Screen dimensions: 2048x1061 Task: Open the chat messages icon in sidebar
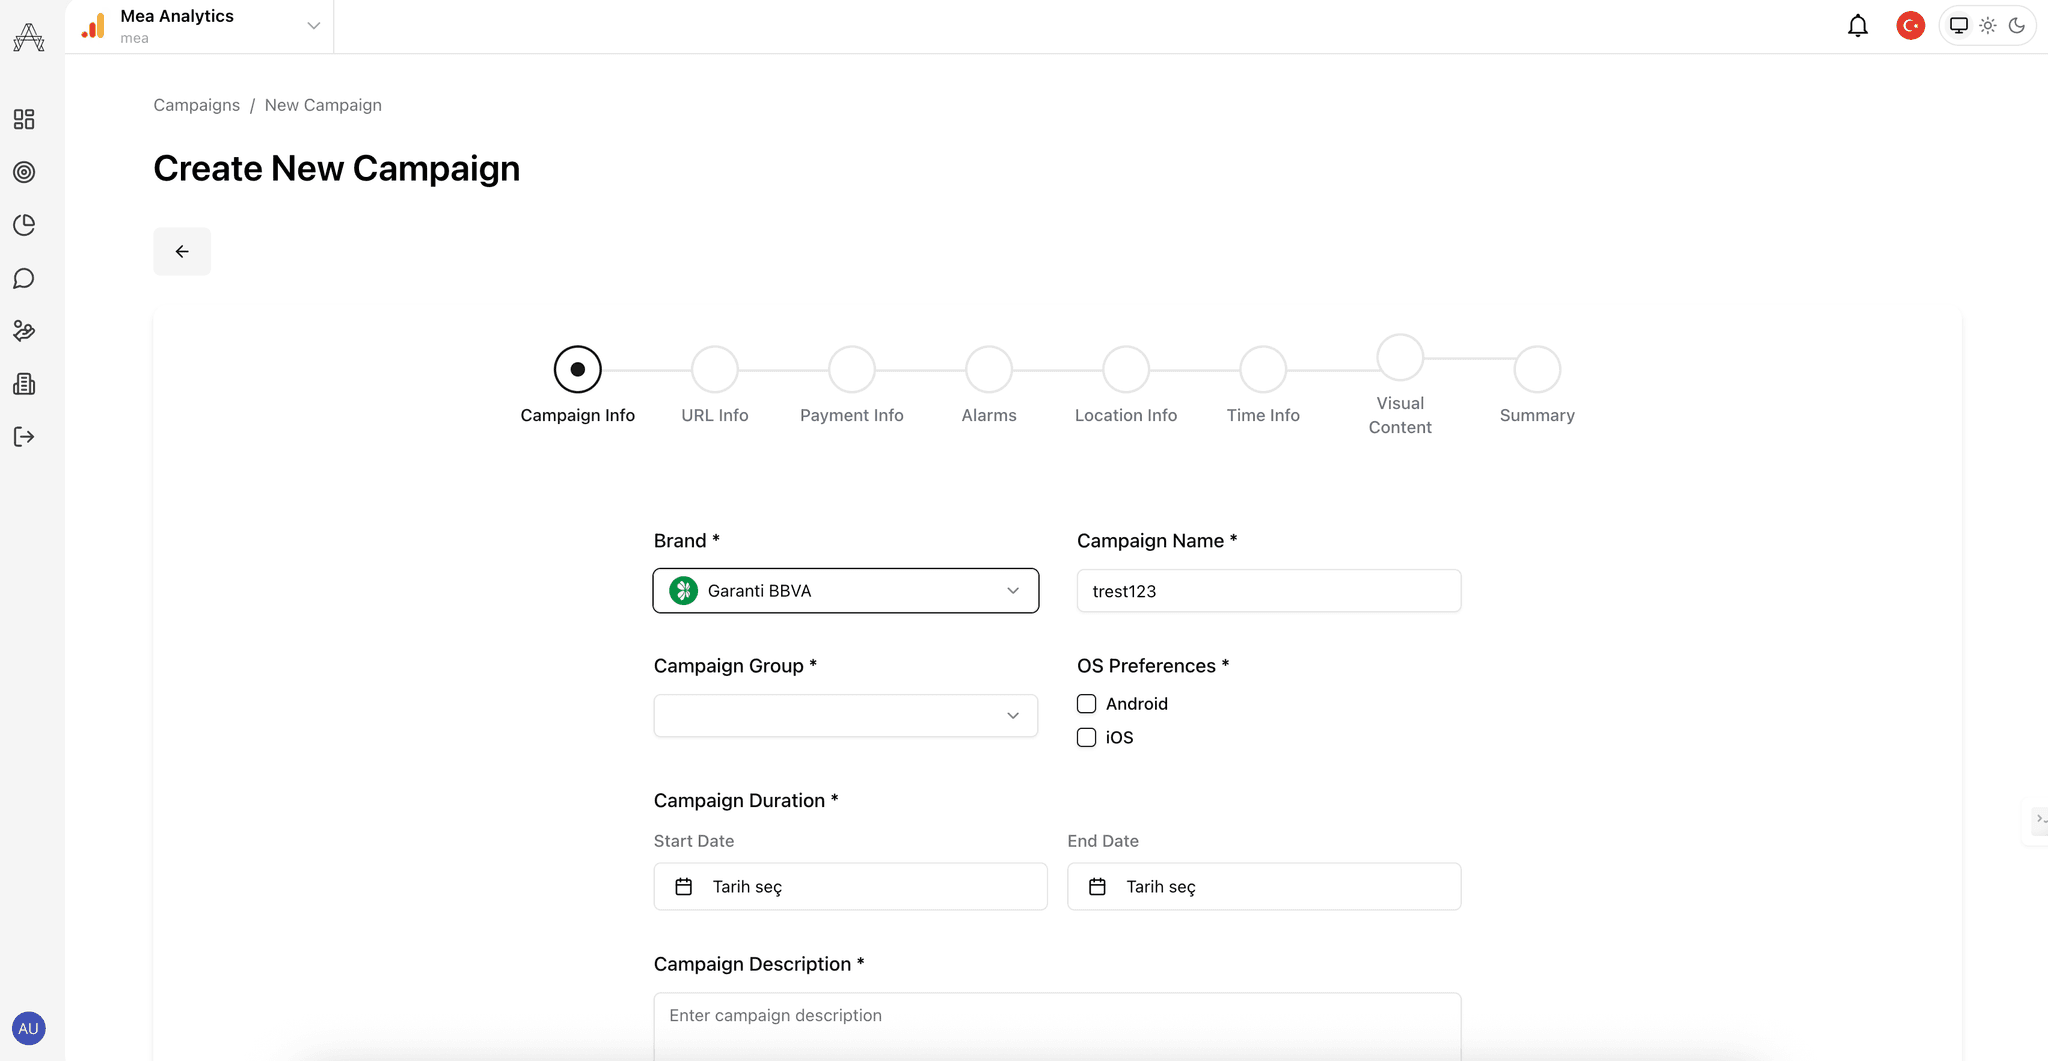(x=25, y=278)
